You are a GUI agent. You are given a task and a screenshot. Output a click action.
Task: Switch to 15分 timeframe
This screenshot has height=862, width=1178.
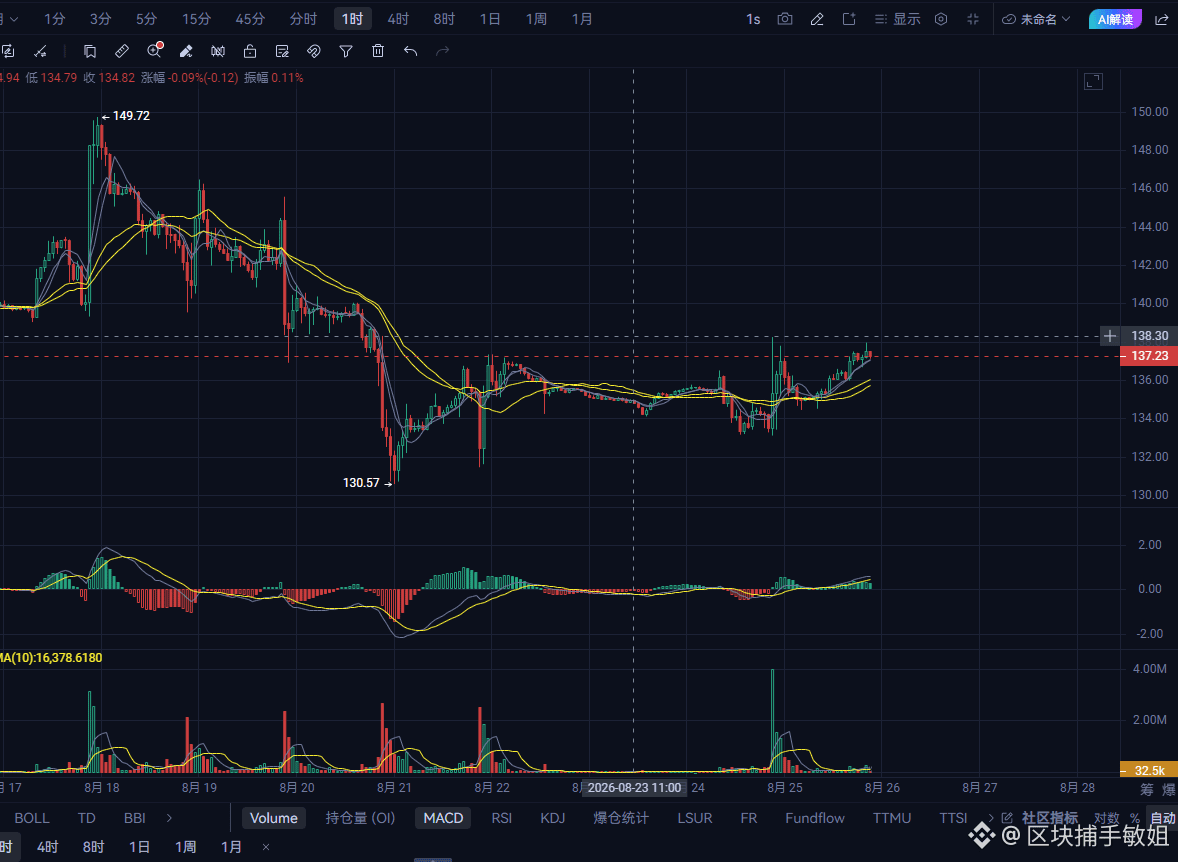tap(196, 19)
